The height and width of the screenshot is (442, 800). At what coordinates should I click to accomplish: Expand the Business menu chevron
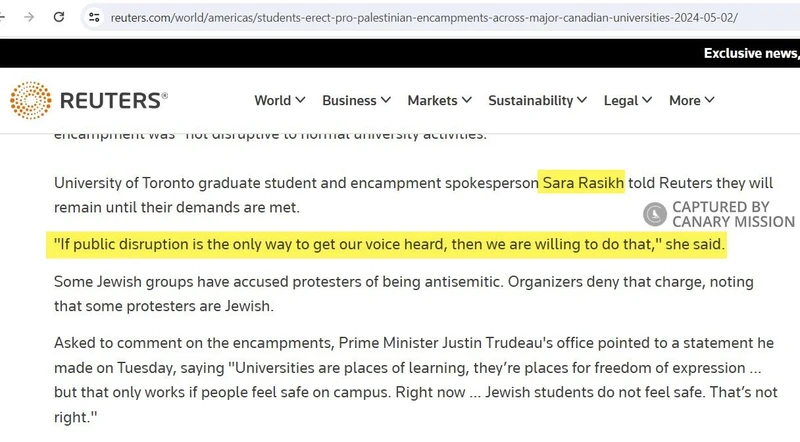pyautogui.click(x=386, y=100)
